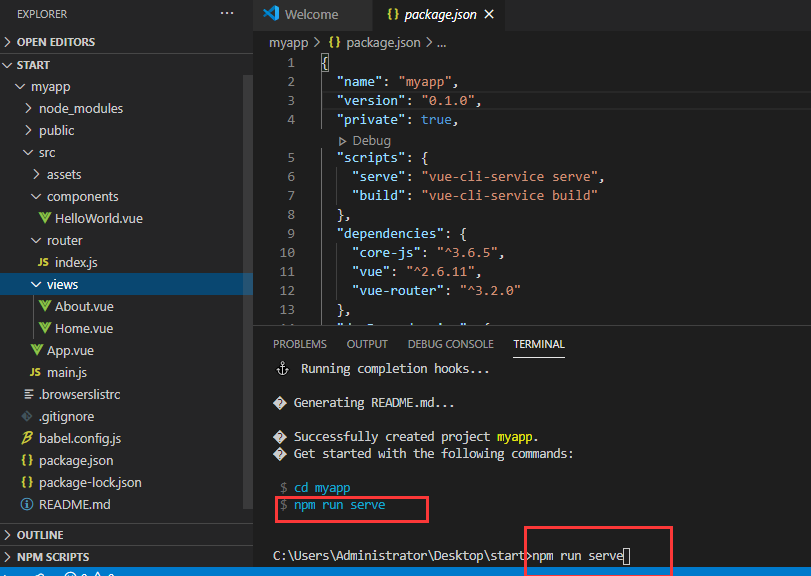The width and height of the screenshot is (811, 576).
Task: Click the VS Code logo on Welcome tab
Action: pyautogui.click(x=272, y=13)
